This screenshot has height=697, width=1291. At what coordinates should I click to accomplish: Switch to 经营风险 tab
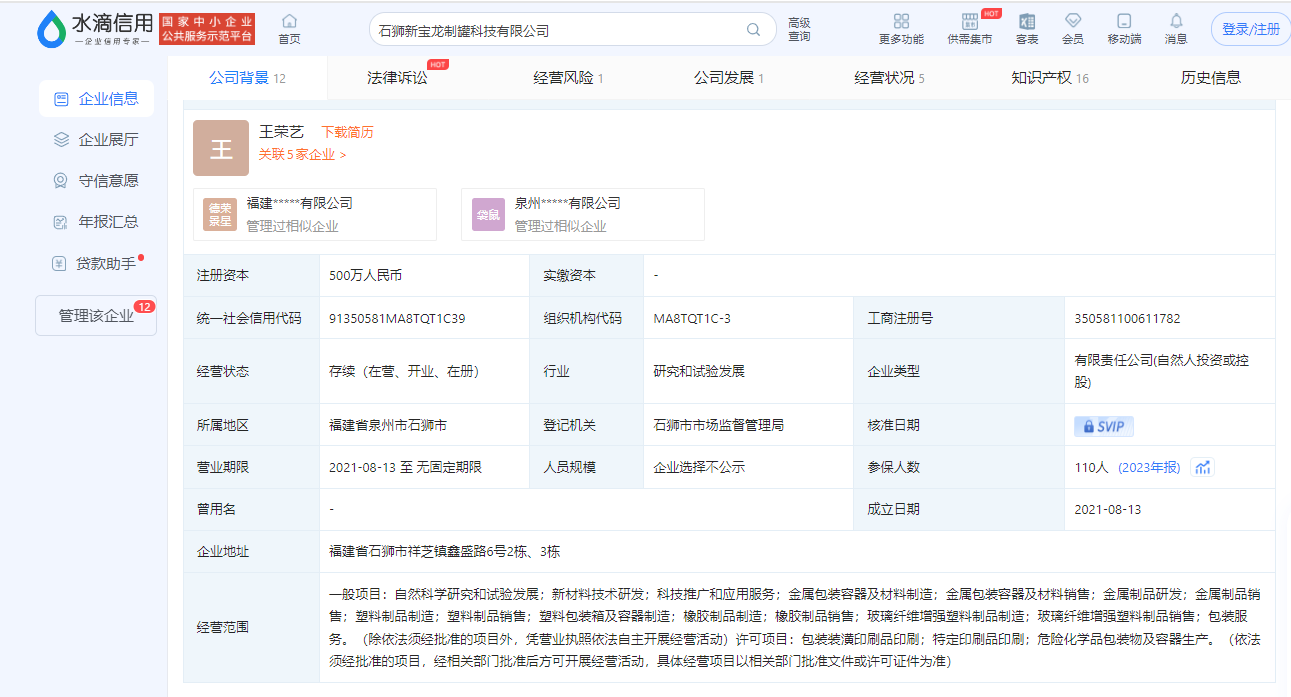[568, 78]
